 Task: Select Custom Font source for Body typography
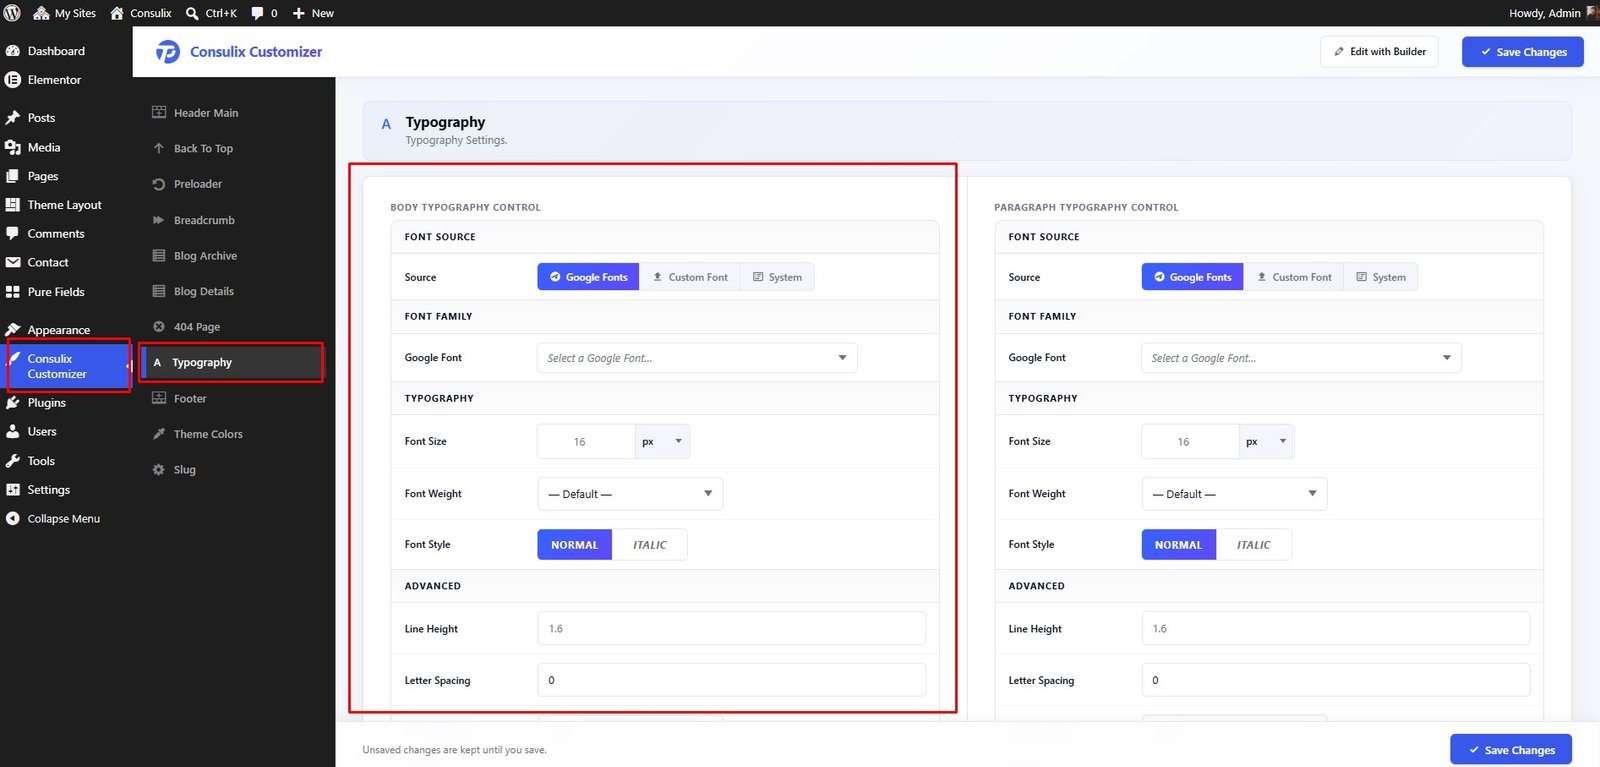pyautogui.click(x=690, y=277)
